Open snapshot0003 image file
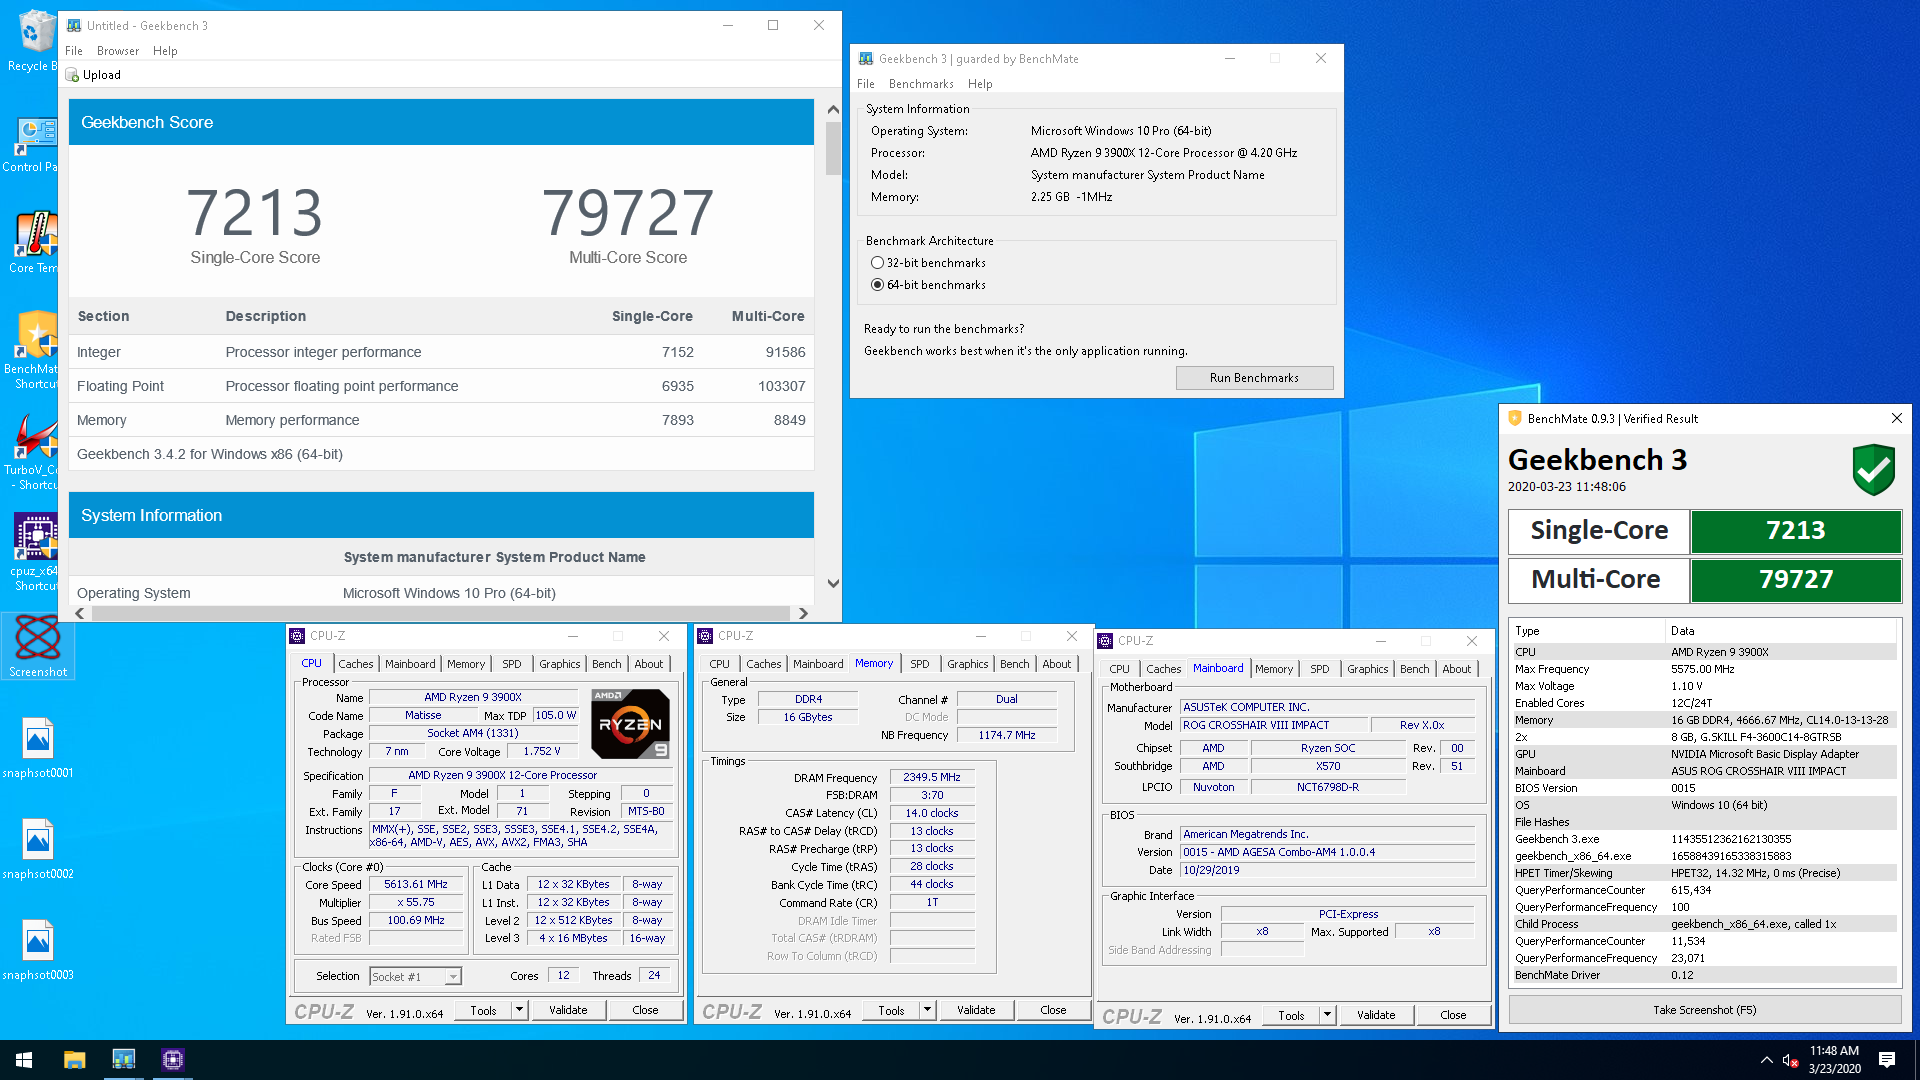Image resolution: width=1920 pixels, height=1080 pixels. [x=37, y=950]
